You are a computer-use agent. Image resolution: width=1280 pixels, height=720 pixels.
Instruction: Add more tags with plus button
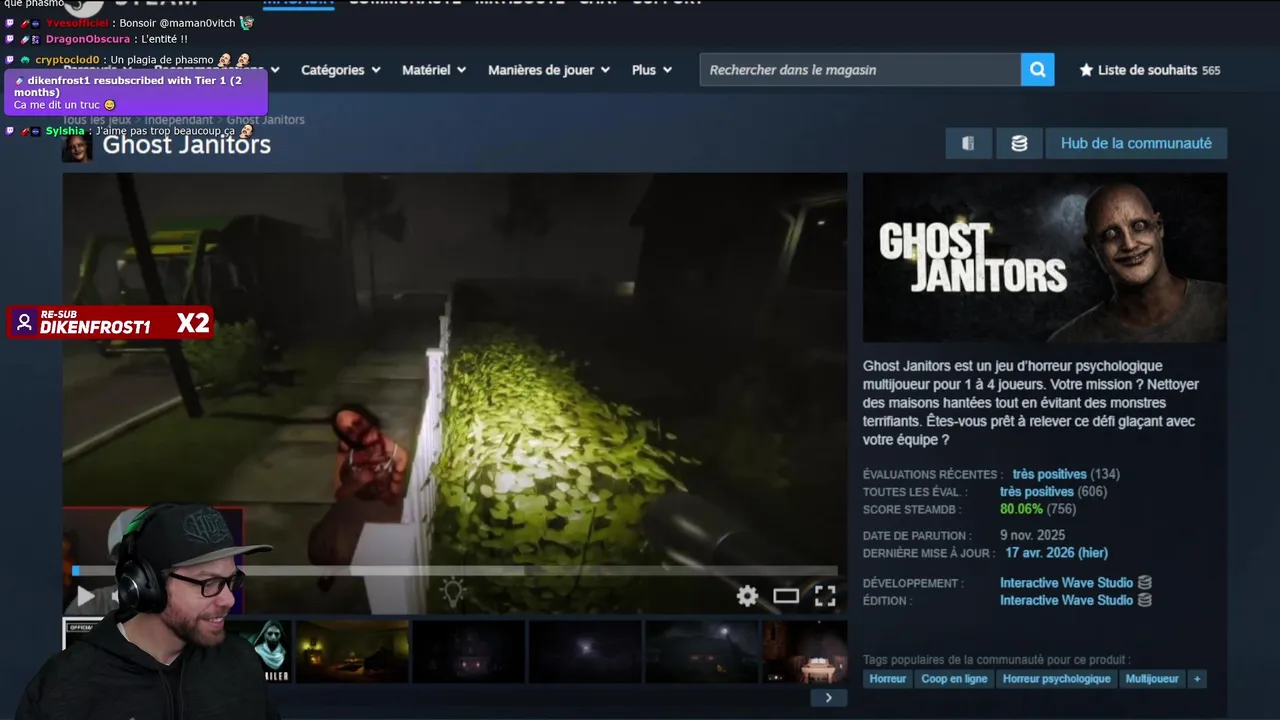point(1196,679)
